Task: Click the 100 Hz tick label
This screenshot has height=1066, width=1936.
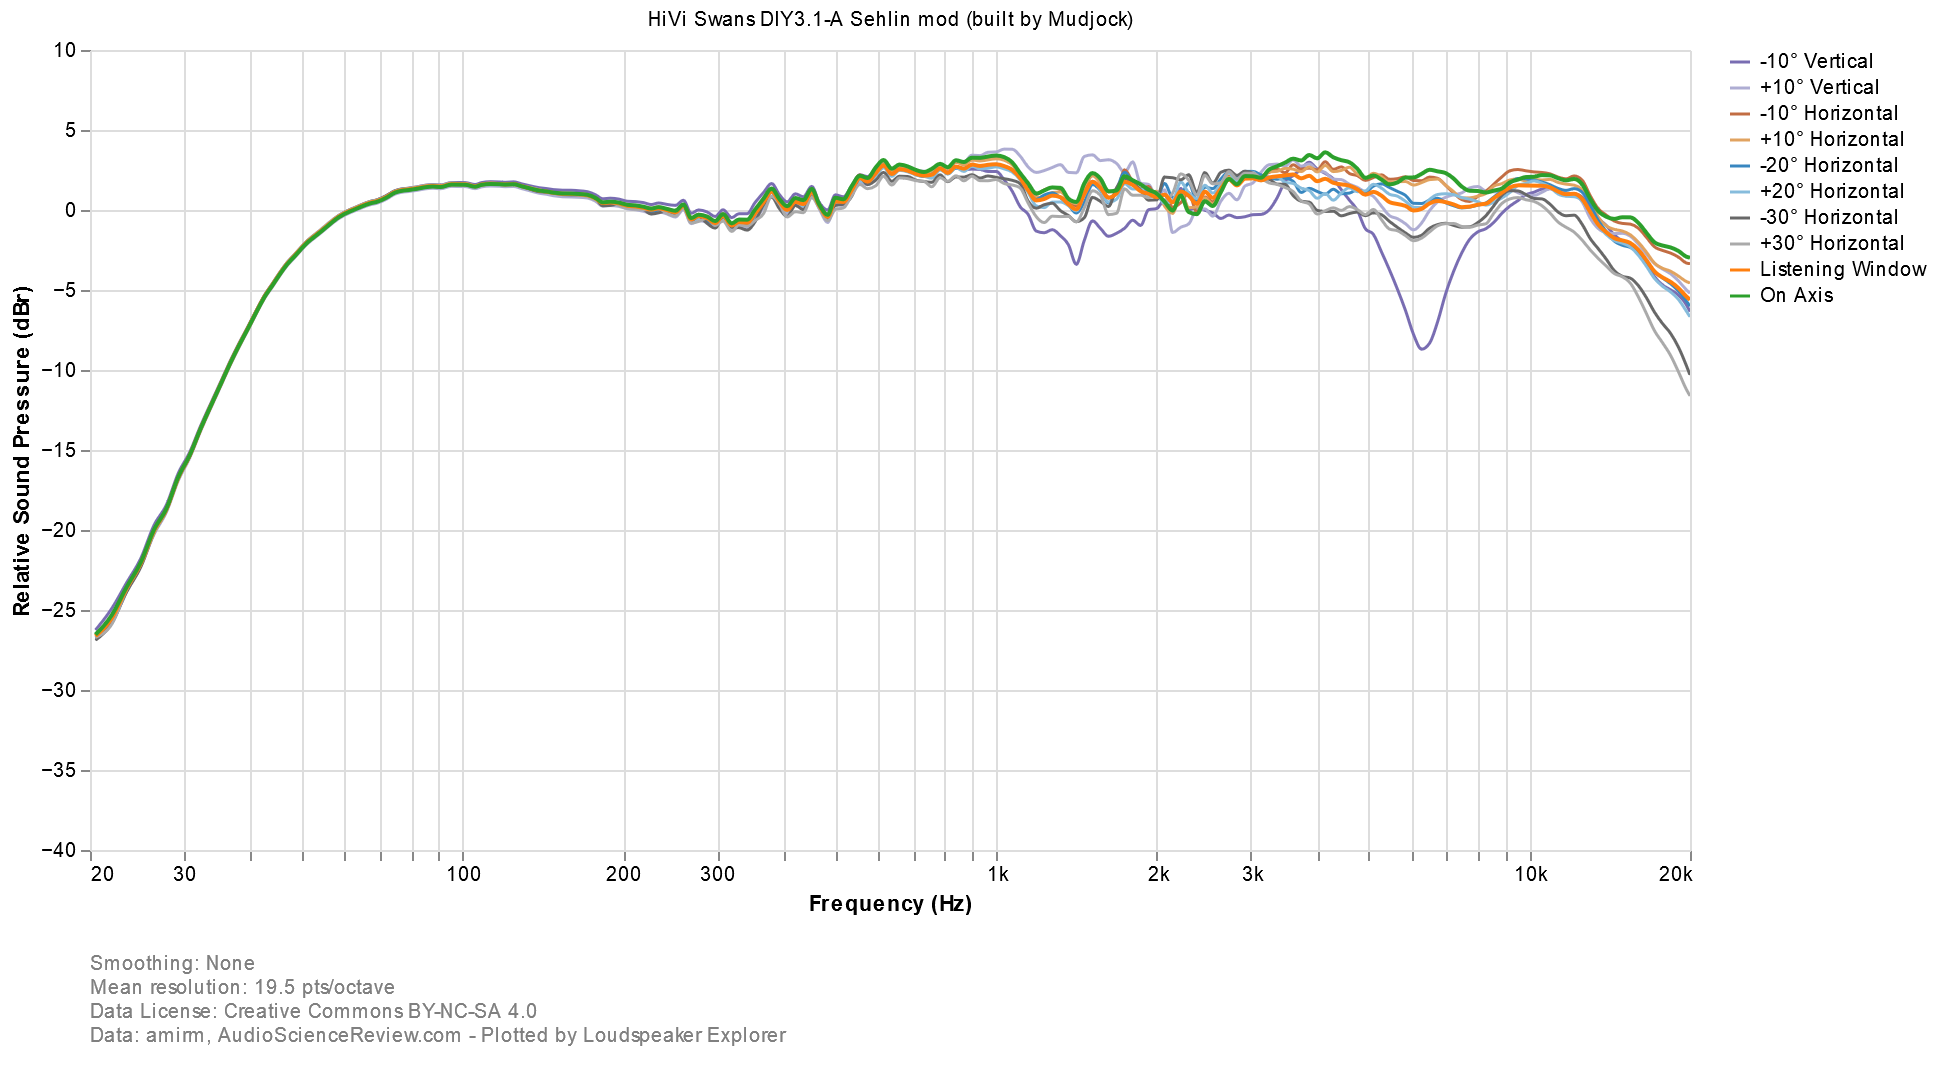Action: click(x=463, y=874)
